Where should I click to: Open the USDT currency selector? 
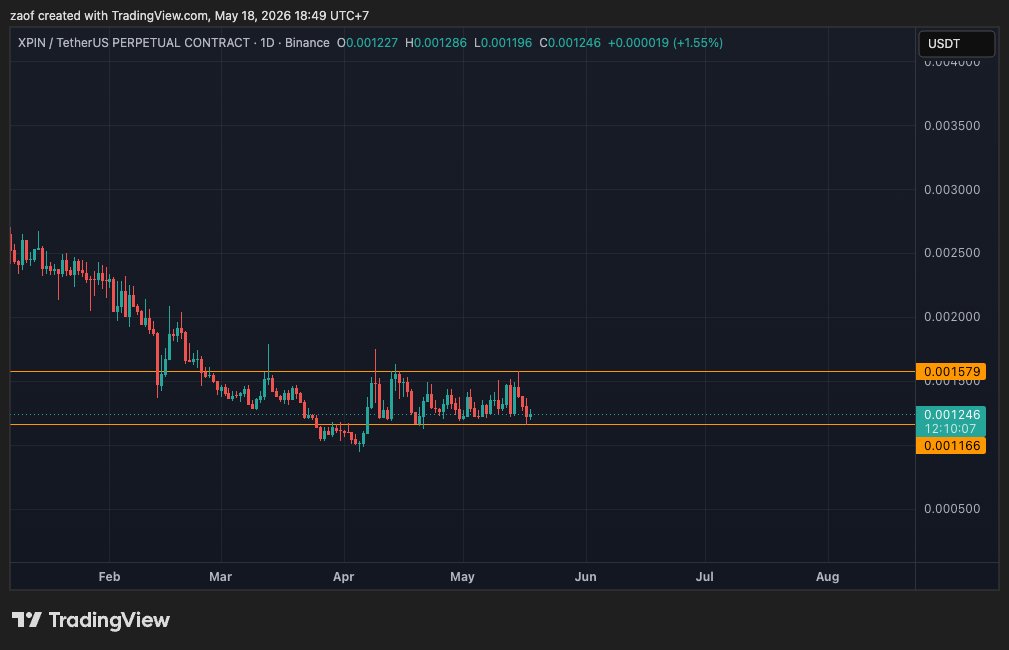click(956, 44)
